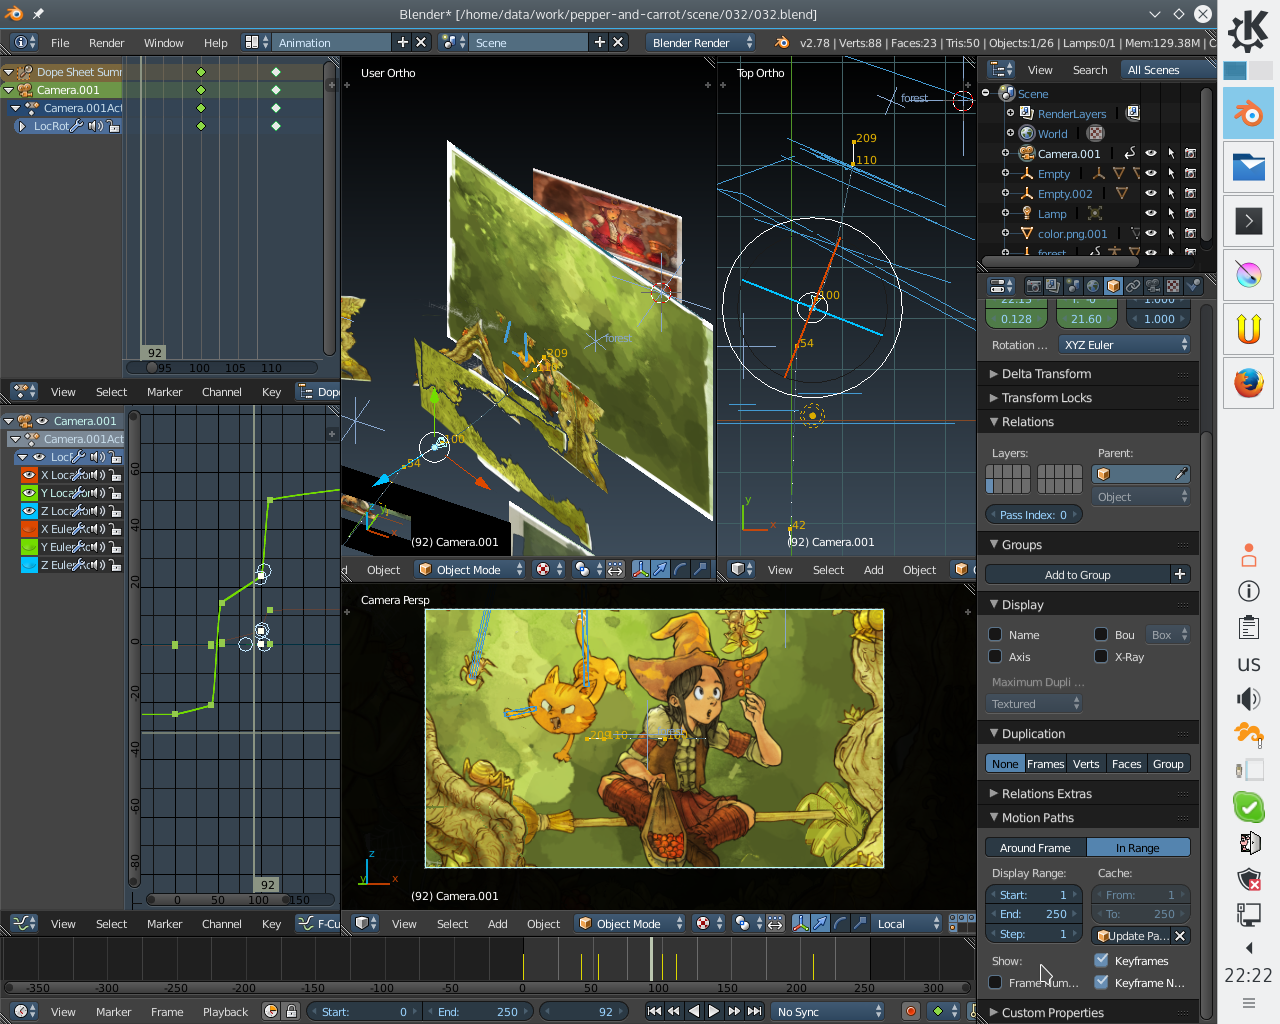Open the Playback menu in timeline
1280x1024 pixels.
(225, 1011)
